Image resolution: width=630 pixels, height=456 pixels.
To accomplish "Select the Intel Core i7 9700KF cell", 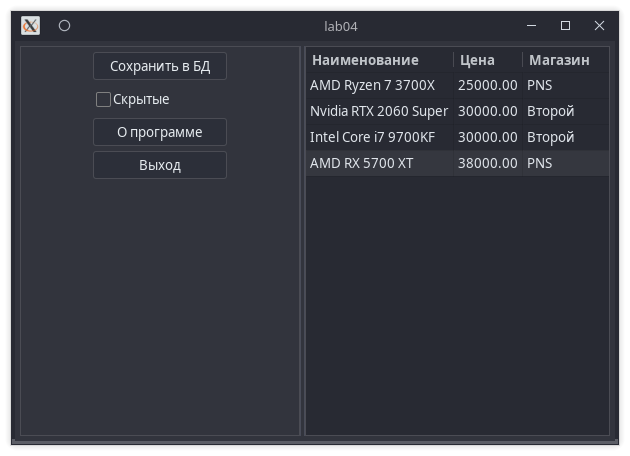I will pyautogui.click(x=380, y=137).
